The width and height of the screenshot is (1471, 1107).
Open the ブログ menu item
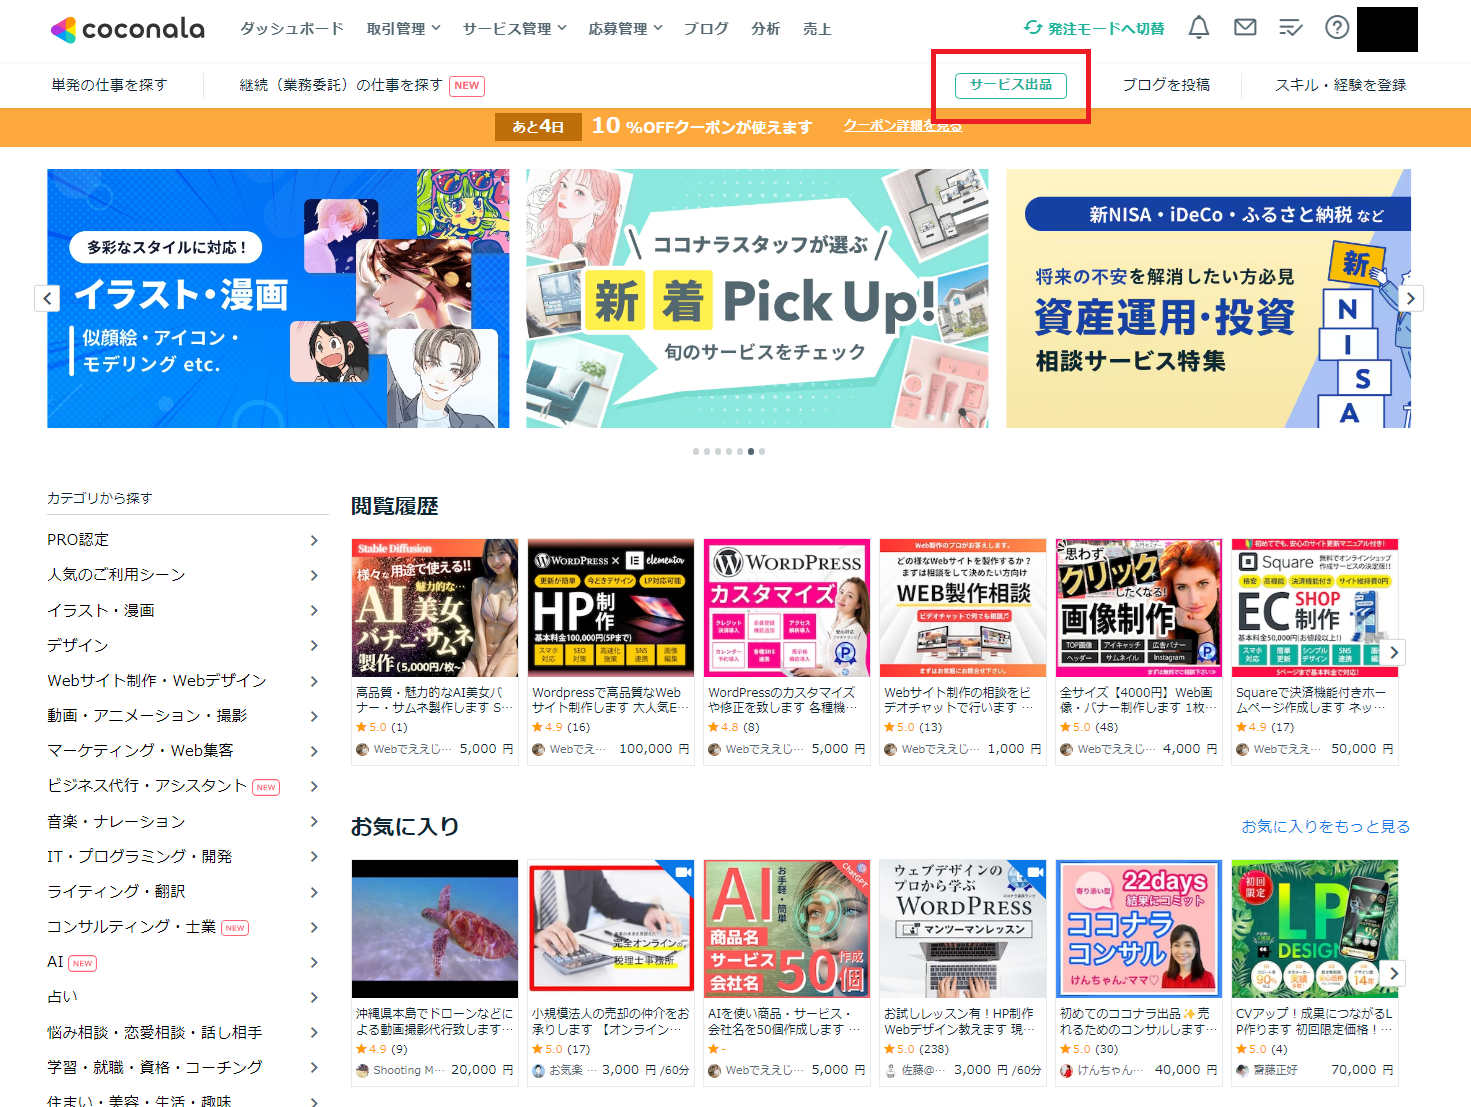(706, 29)
